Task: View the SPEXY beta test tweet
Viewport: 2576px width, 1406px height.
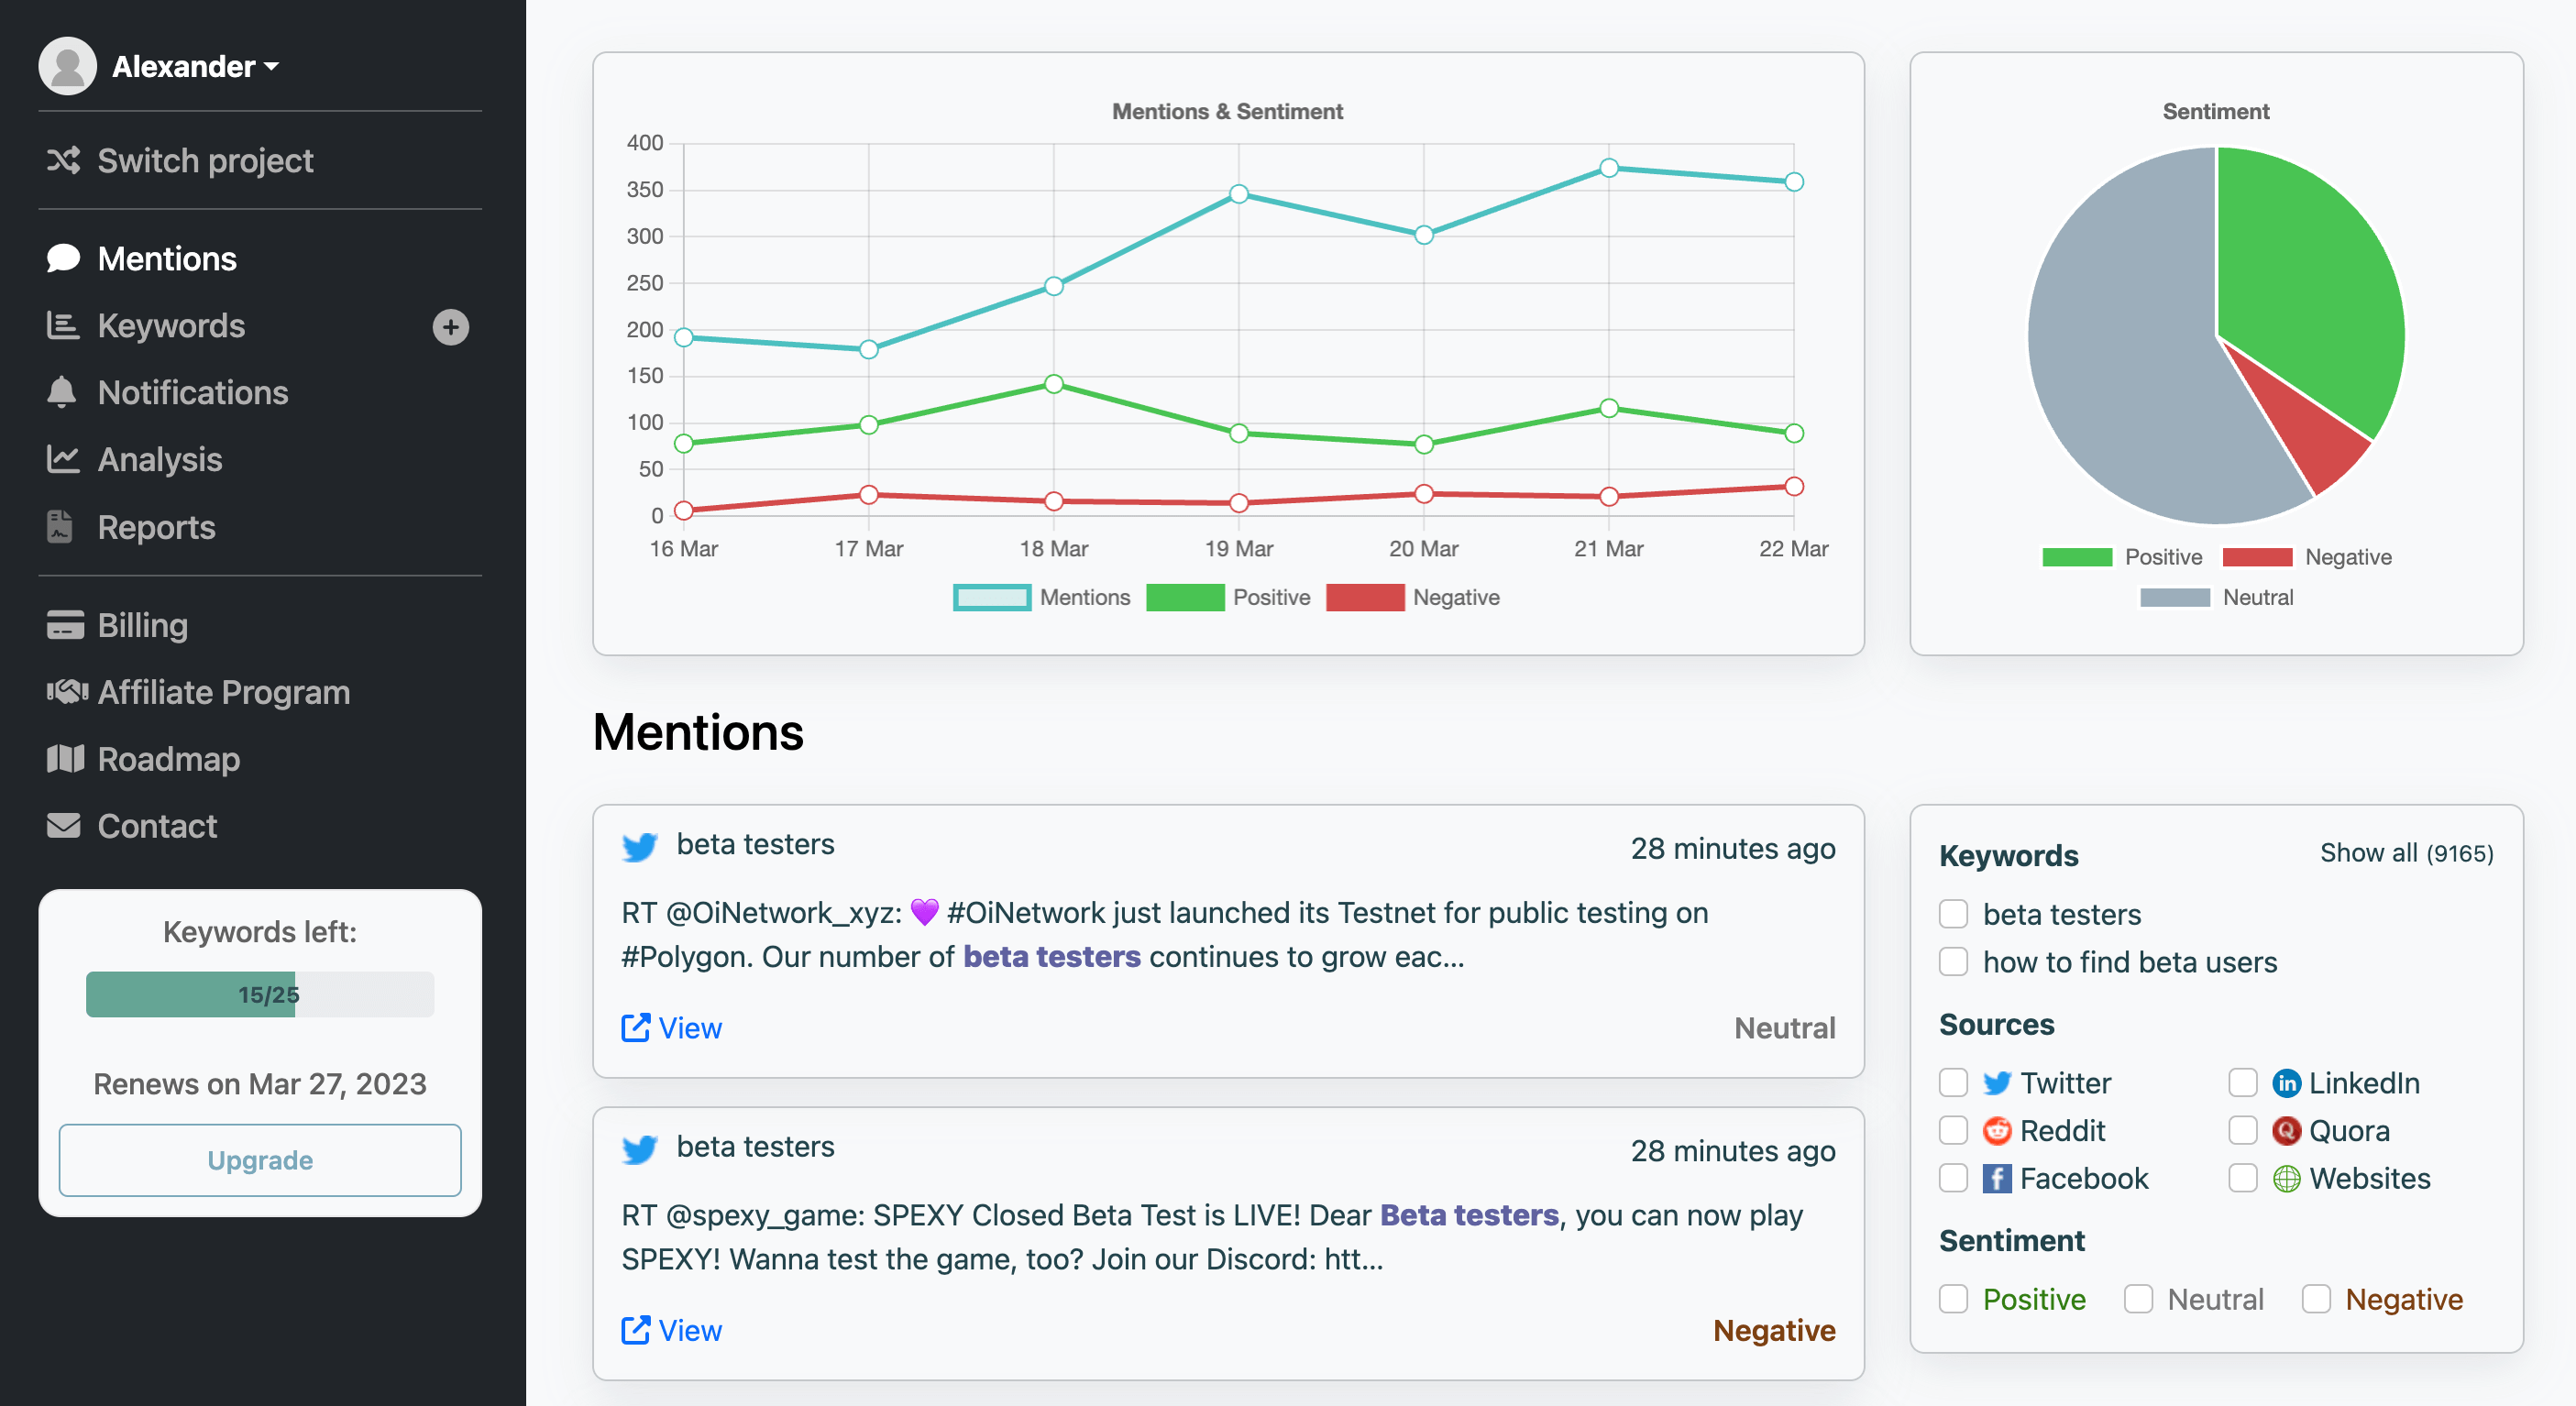Action: (689, 1330)
